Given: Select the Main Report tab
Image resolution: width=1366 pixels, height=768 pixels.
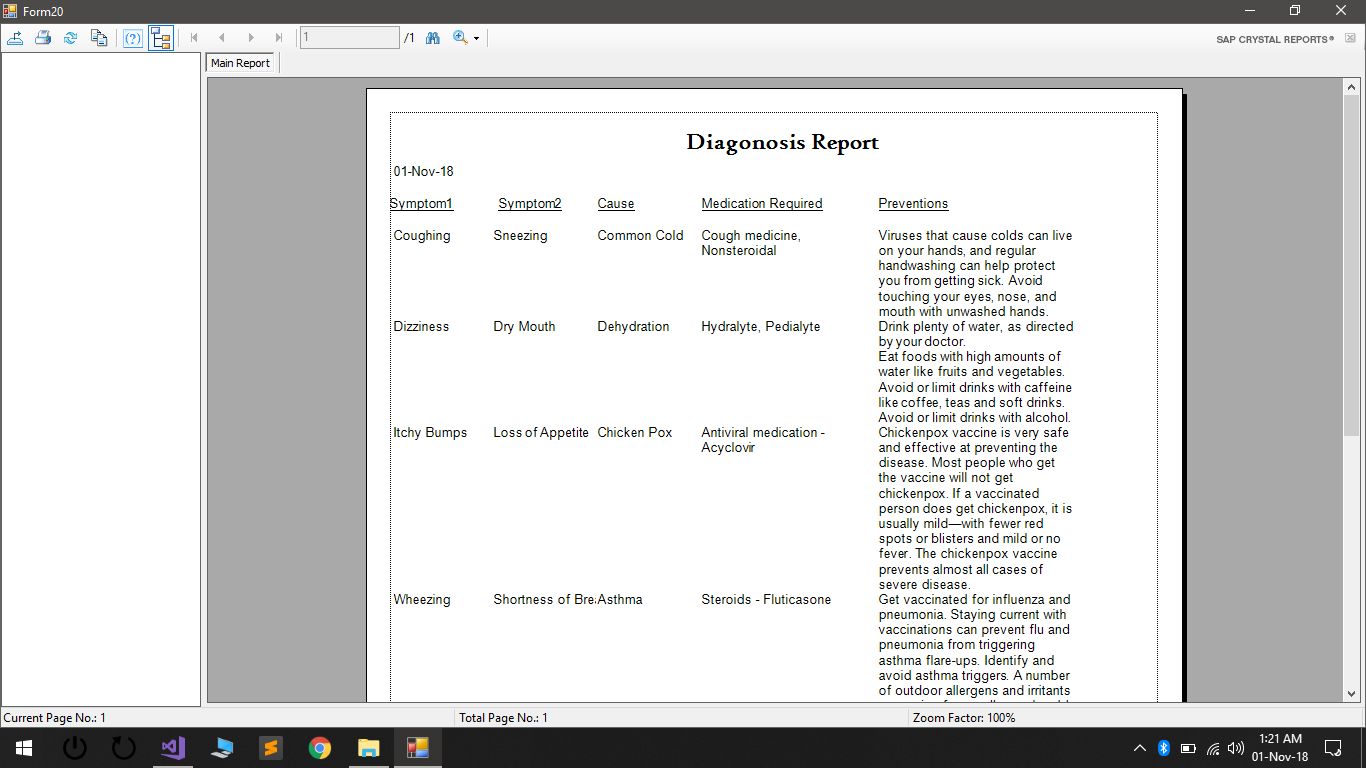Looking at the screenshot, I should 240,63.
